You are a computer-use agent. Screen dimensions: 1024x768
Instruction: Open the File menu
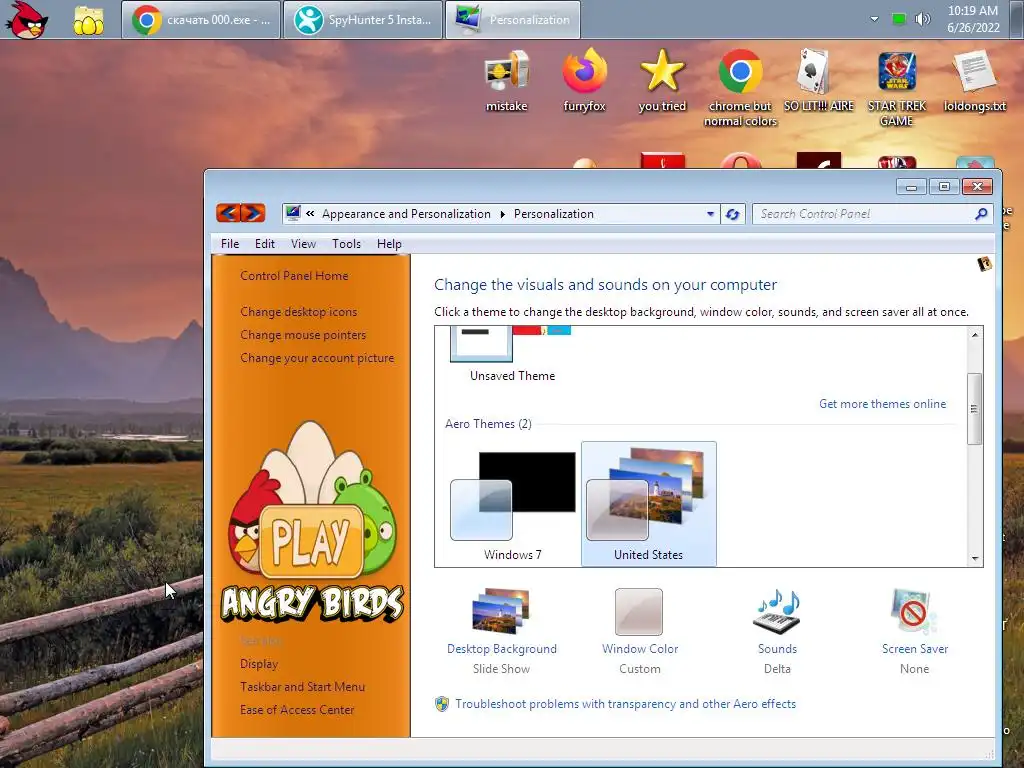click(x=230, y=244)
